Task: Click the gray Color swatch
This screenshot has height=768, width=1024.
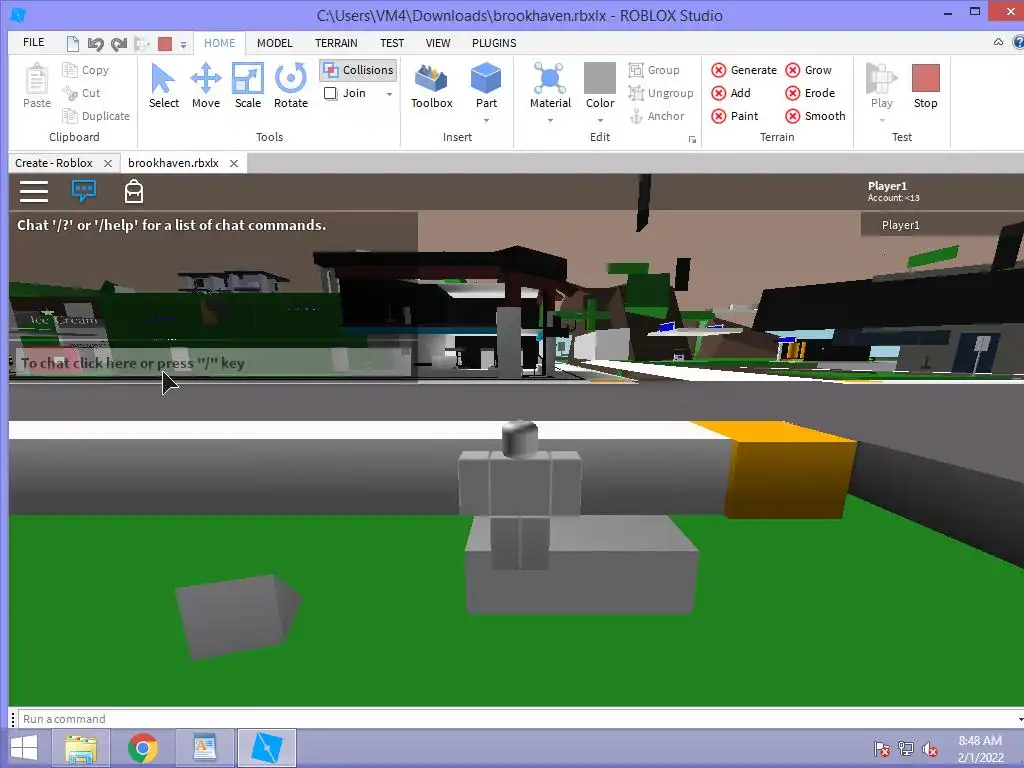Action: tap(600, 78)
